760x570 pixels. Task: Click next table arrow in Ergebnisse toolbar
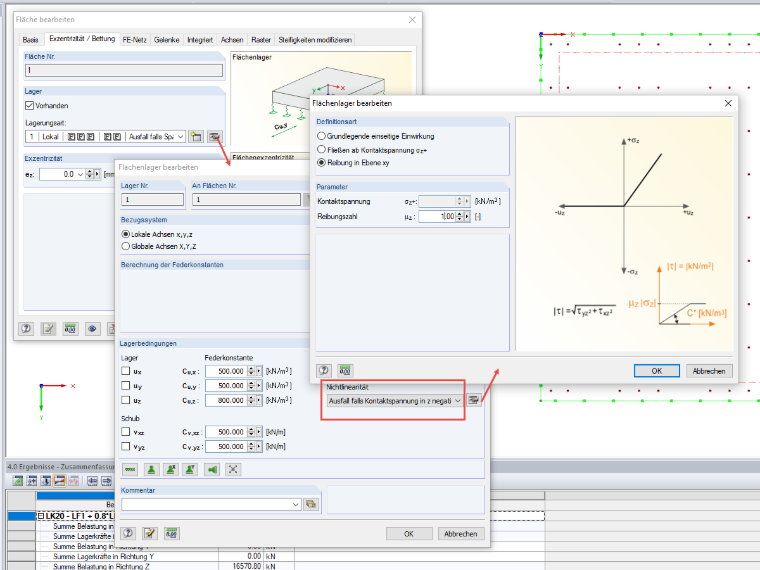coord(106,481)
